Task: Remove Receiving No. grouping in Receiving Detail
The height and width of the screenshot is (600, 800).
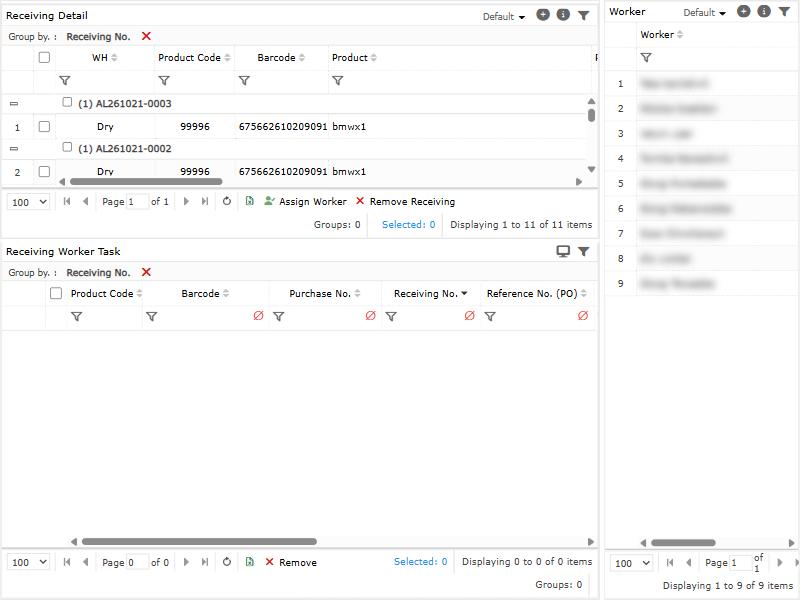Action: click(146, 36)
